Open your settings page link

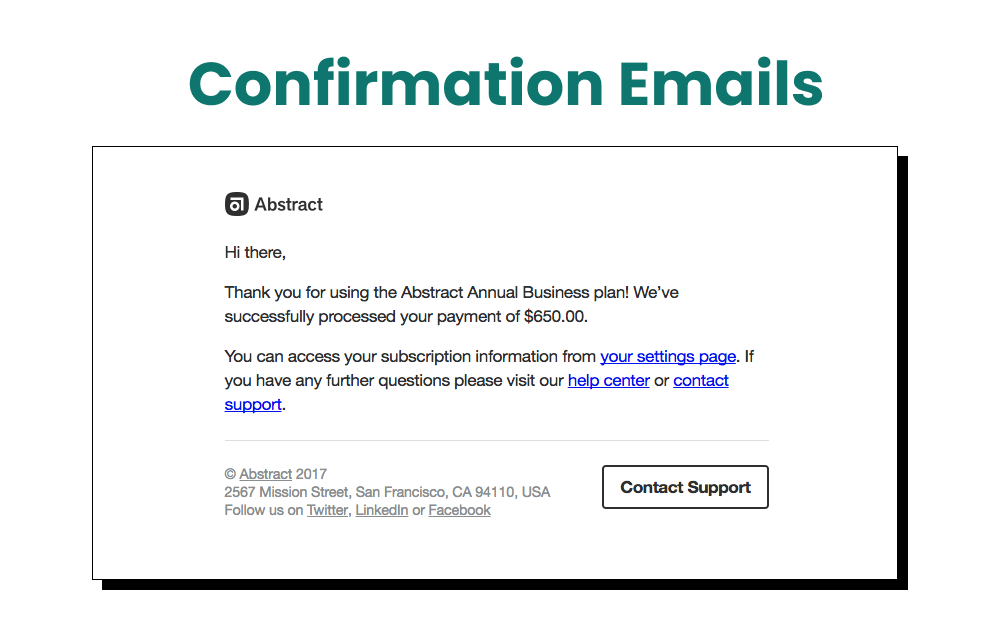coord(667,356)
